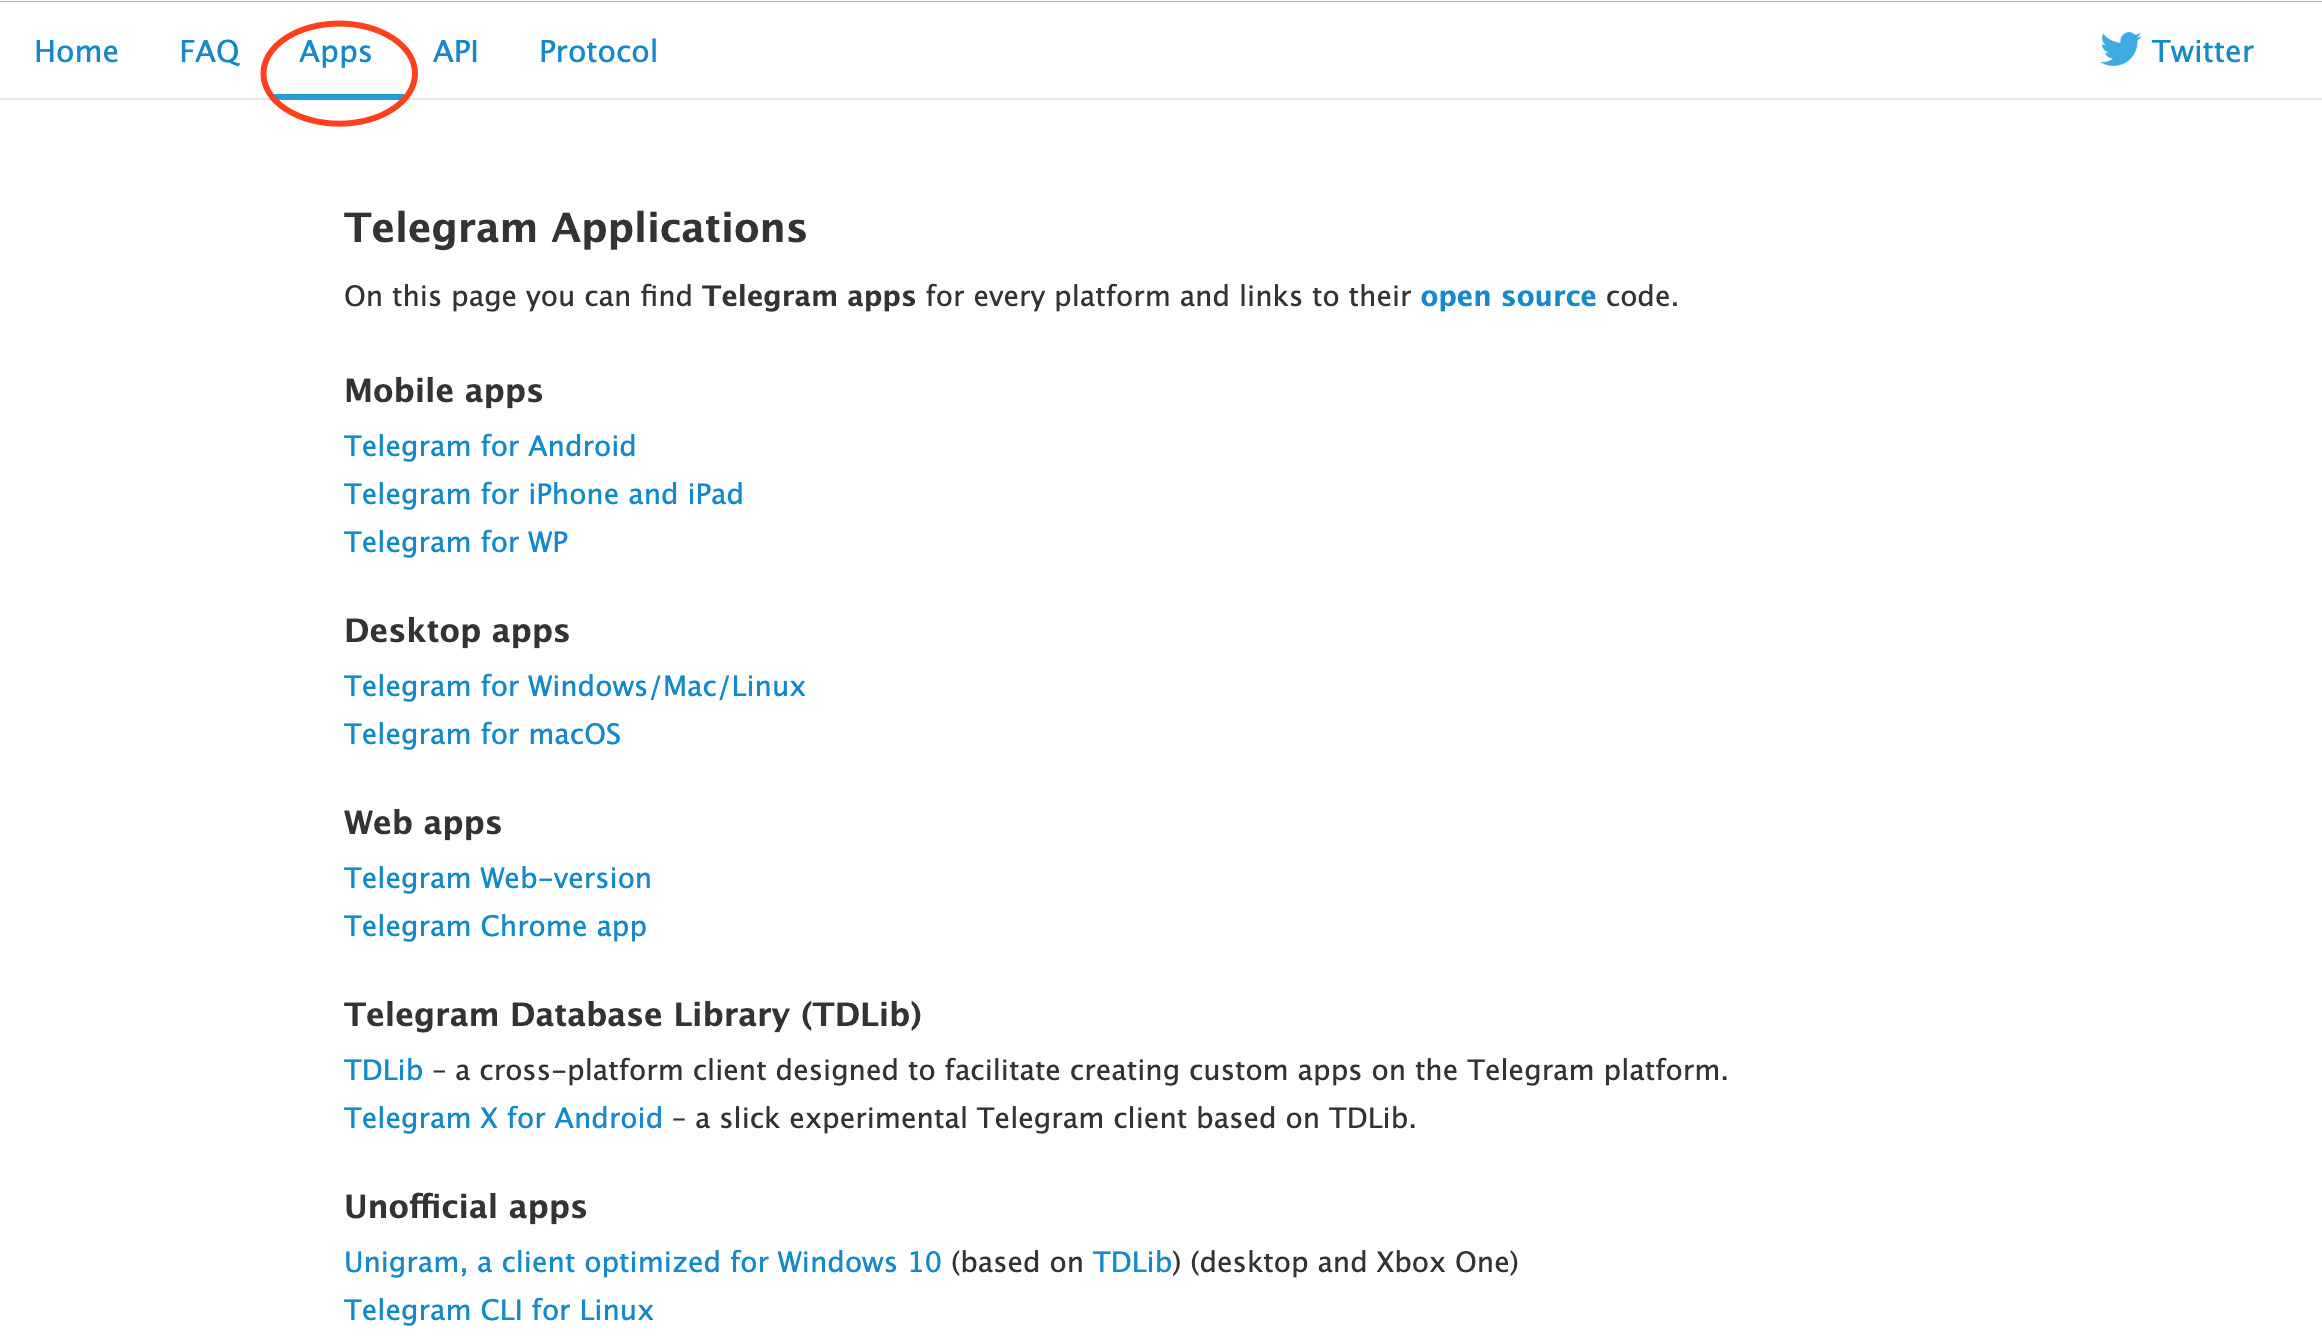Visit the Telegram for WP link

point(456,542)
